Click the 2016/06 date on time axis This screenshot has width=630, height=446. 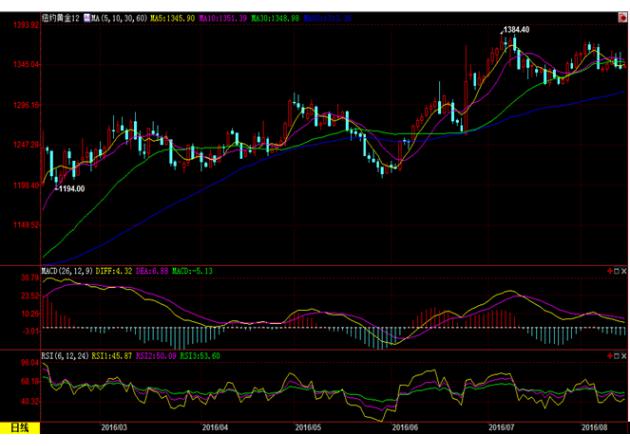pyautogui.click(x=409, y=428)
